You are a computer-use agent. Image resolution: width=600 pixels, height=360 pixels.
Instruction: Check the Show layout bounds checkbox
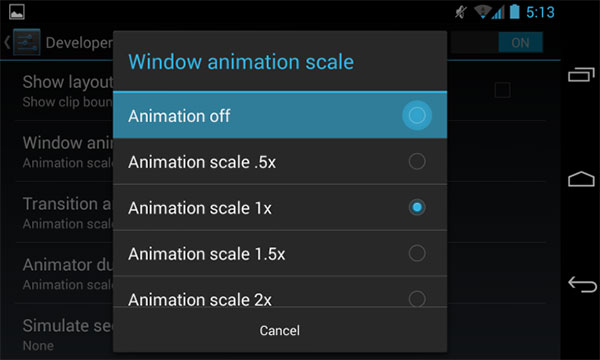coord(502,90)
